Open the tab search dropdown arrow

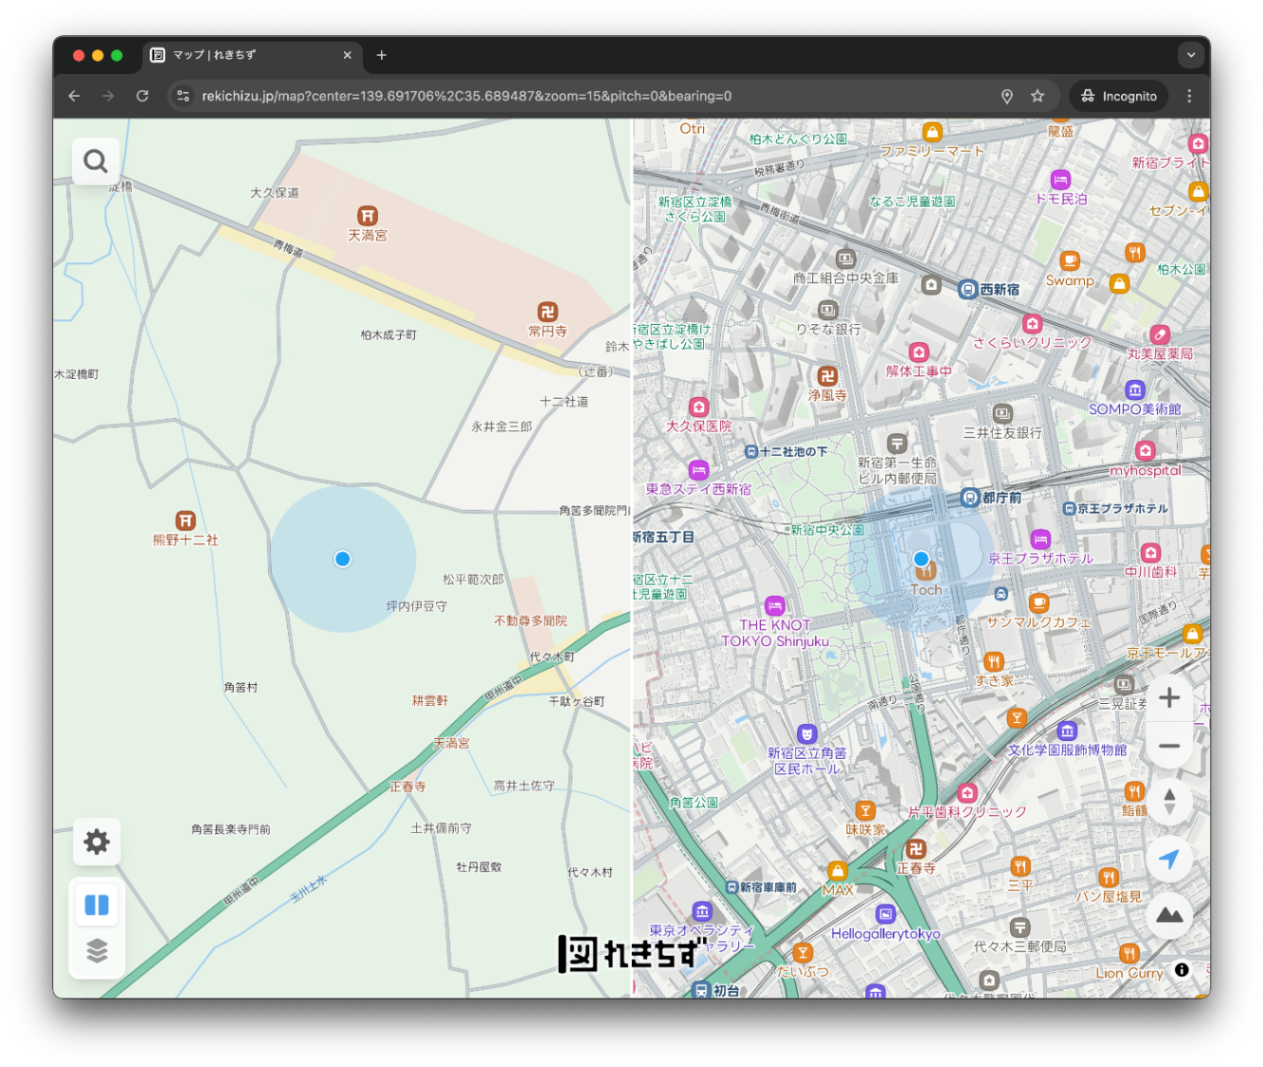coord(1190,55)
